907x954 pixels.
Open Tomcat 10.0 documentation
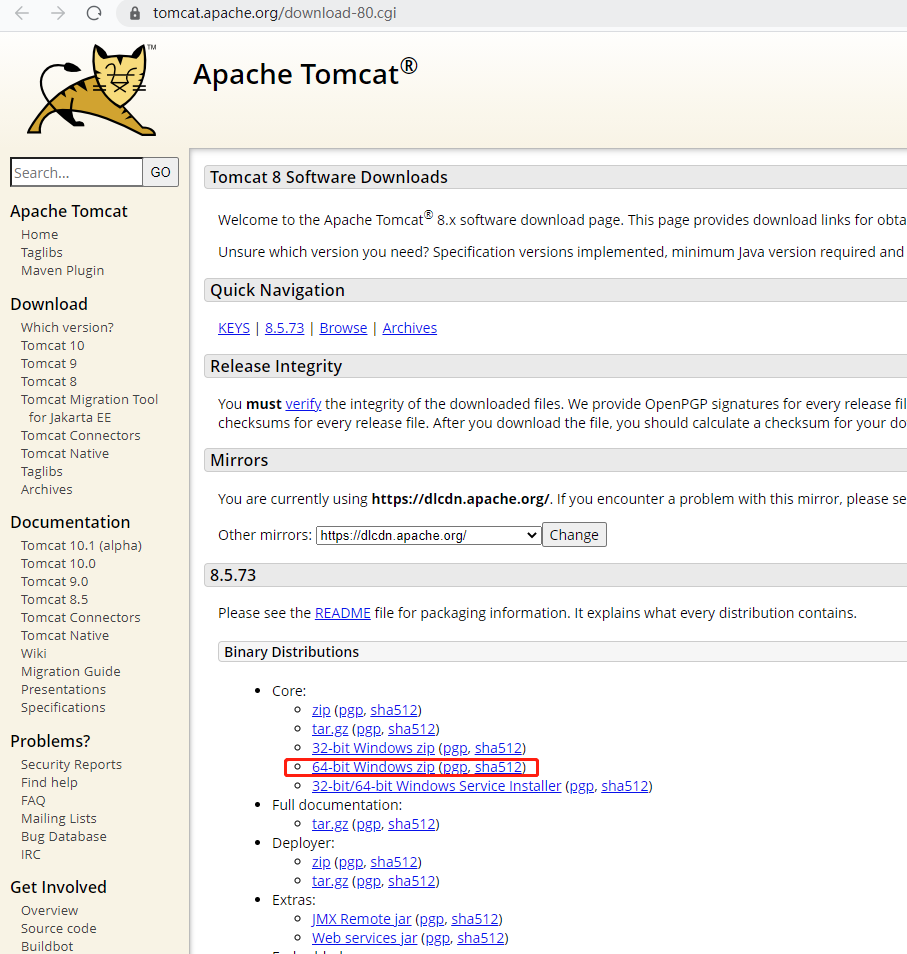pyautogui.click(x=58, y=563)
